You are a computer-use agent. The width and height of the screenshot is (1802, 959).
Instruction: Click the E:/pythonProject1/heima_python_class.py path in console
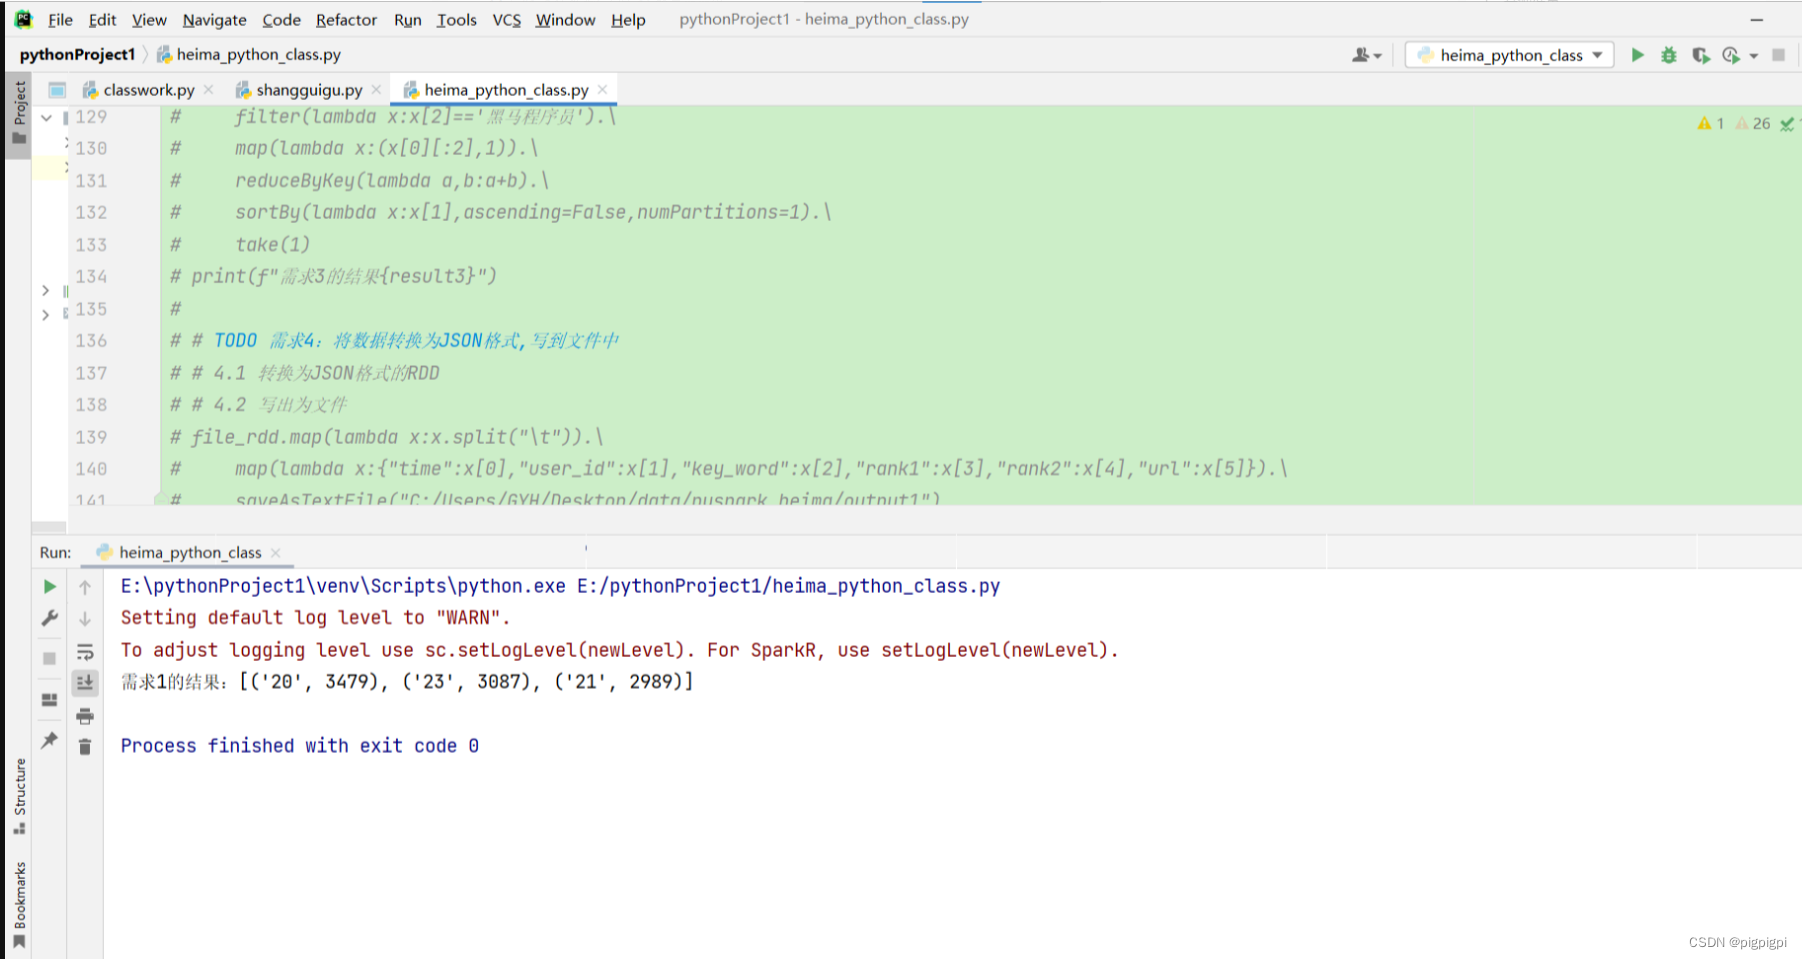[x=788, y=586]
